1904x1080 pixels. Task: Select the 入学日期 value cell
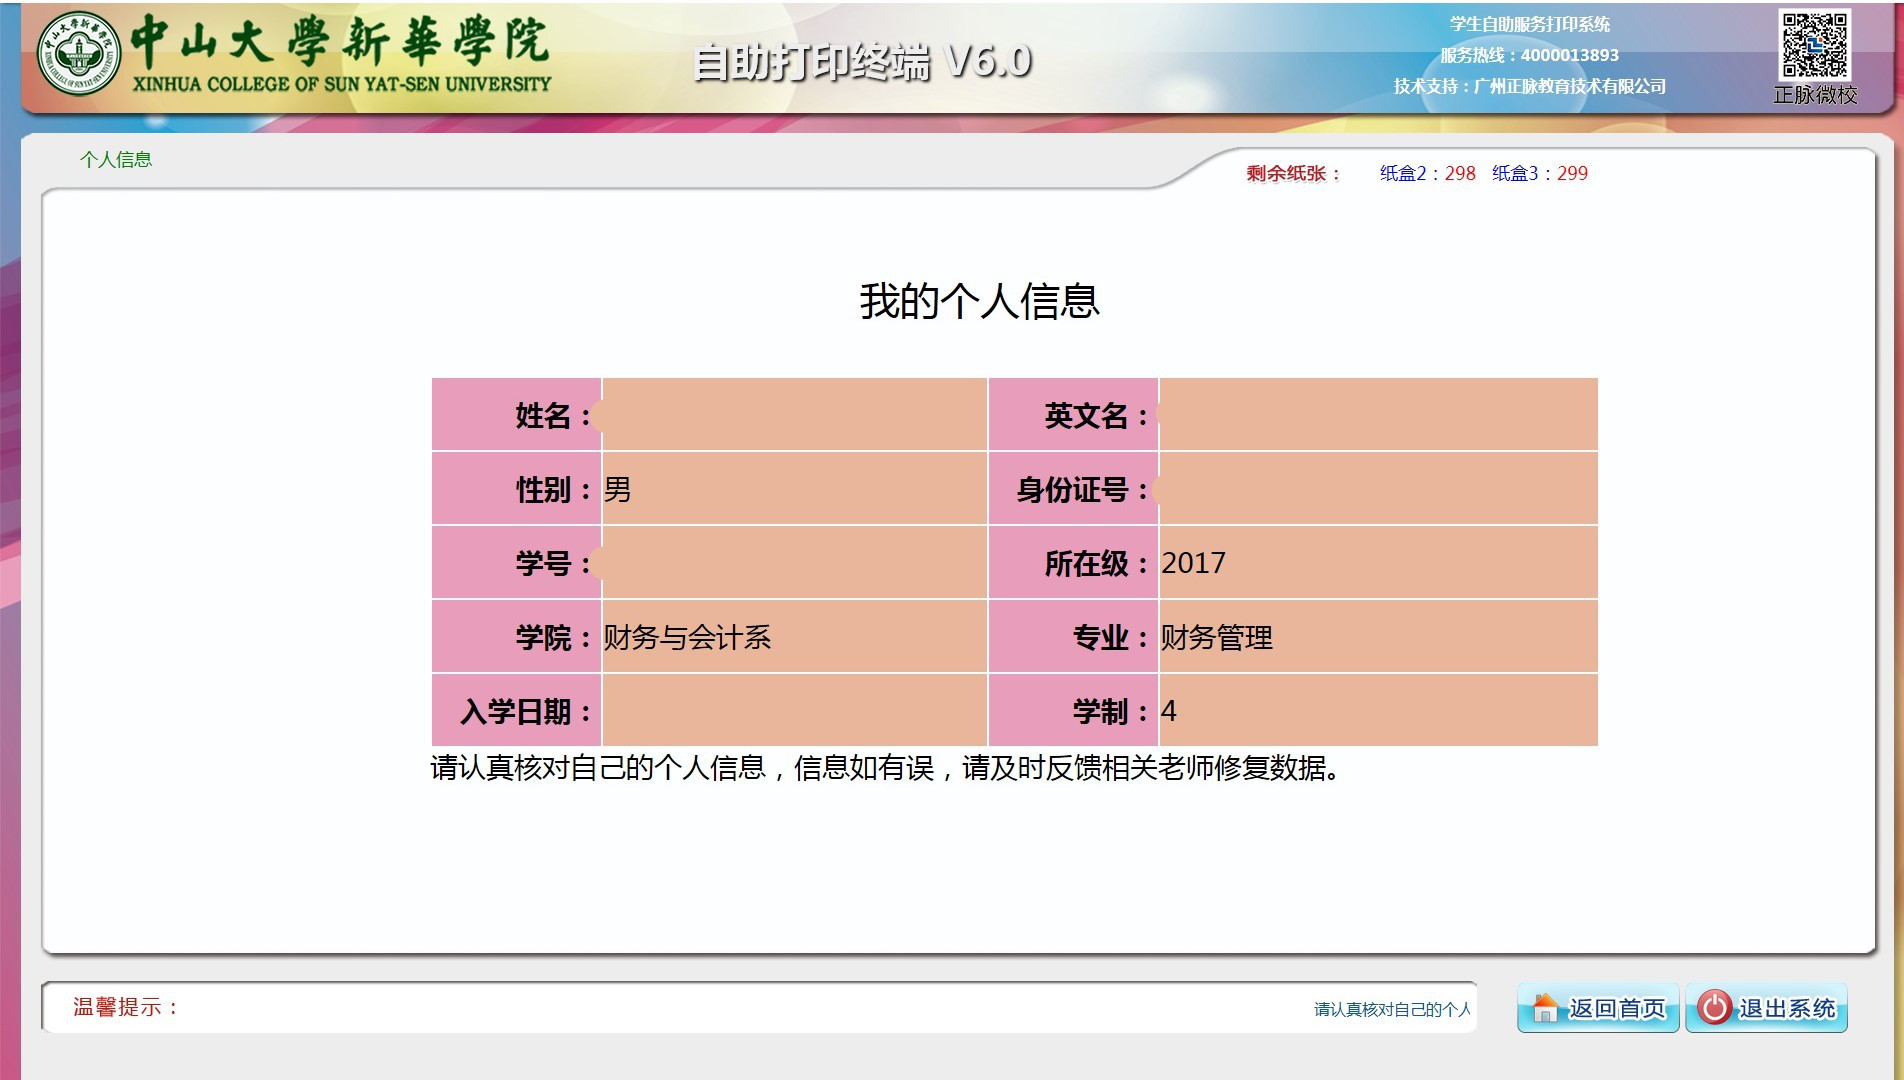[794, 712]
